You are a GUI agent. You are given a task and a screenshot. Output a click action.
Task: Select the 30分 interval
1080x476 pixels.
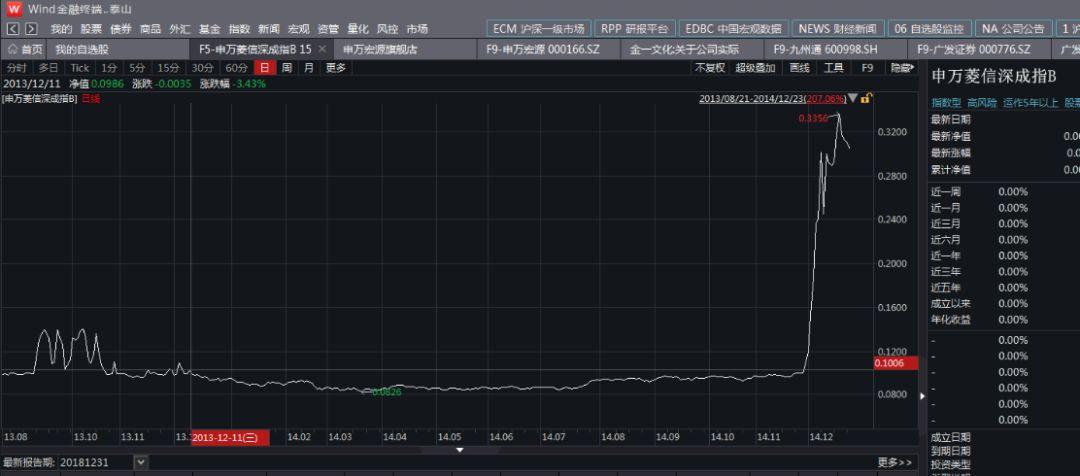tap(202, 68)
